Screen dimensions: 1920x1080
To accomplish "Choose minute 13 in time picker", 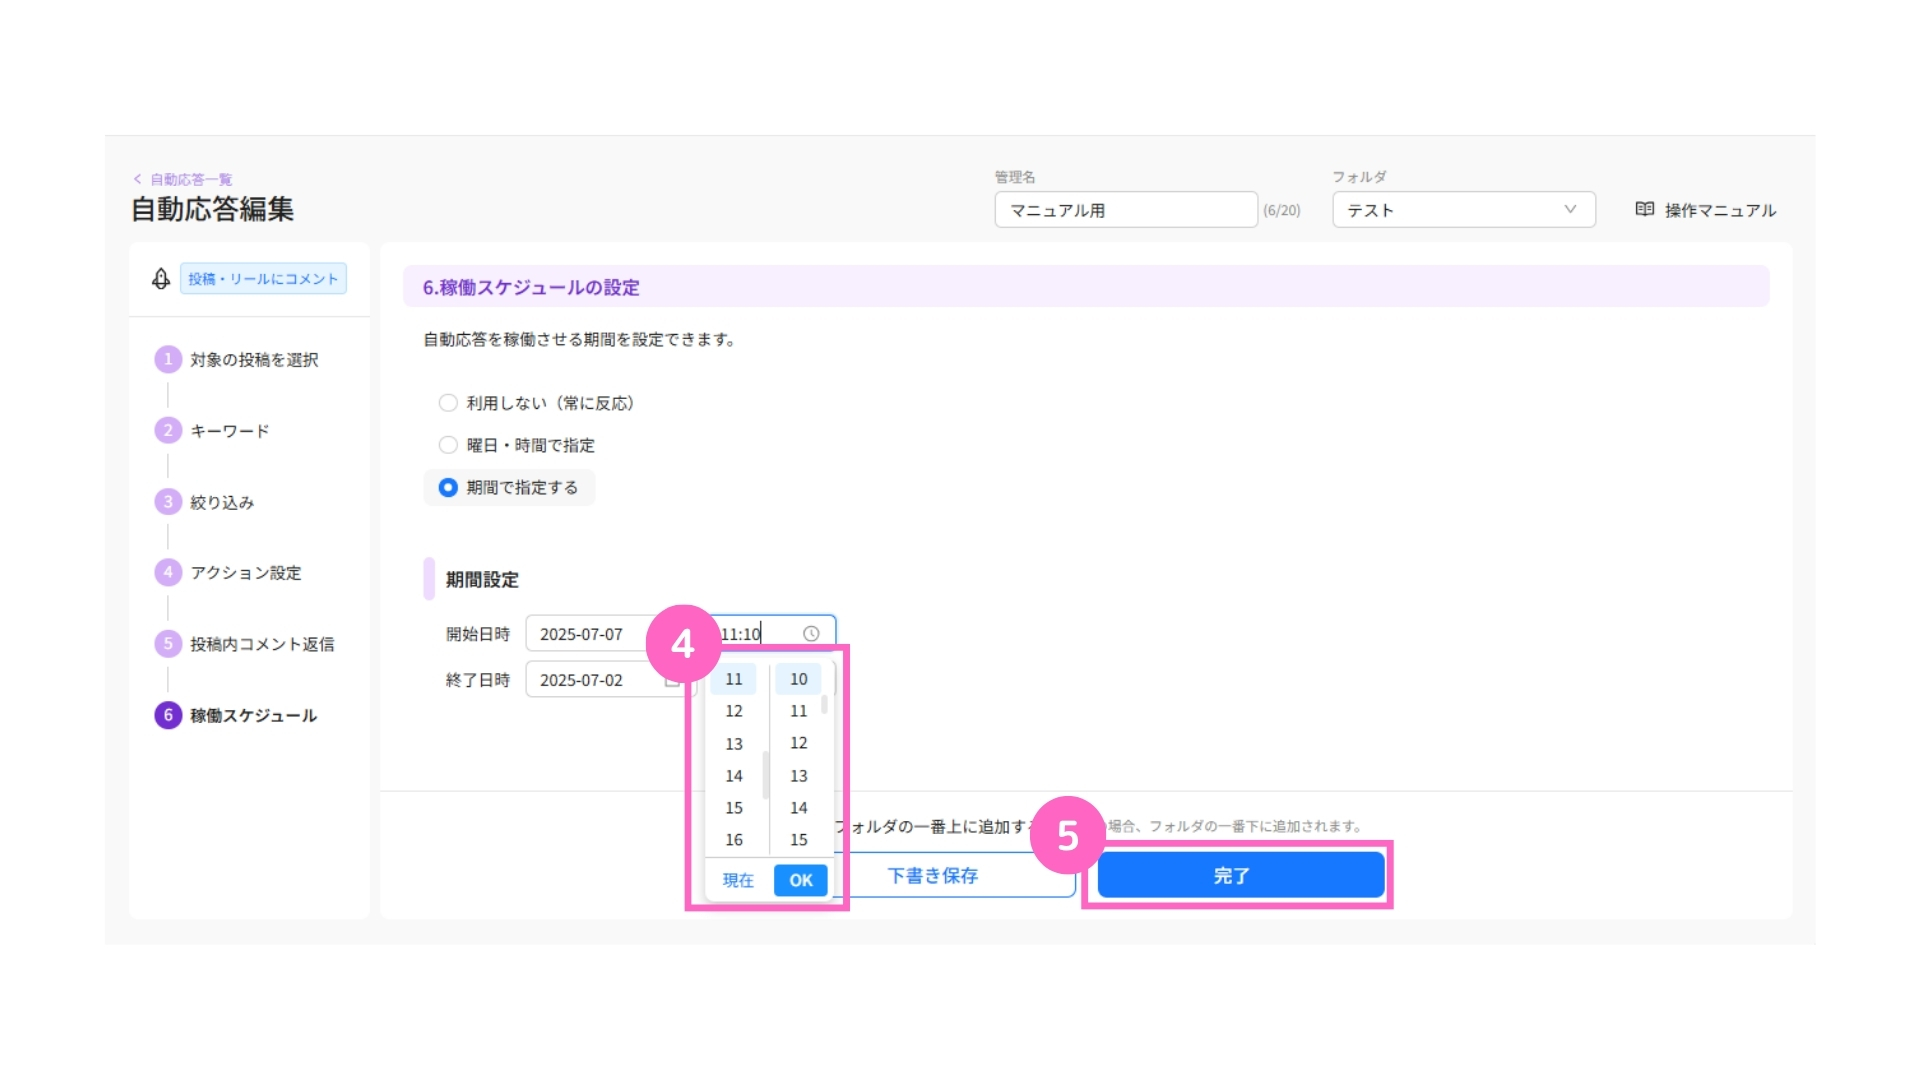I will click(798, 776).
